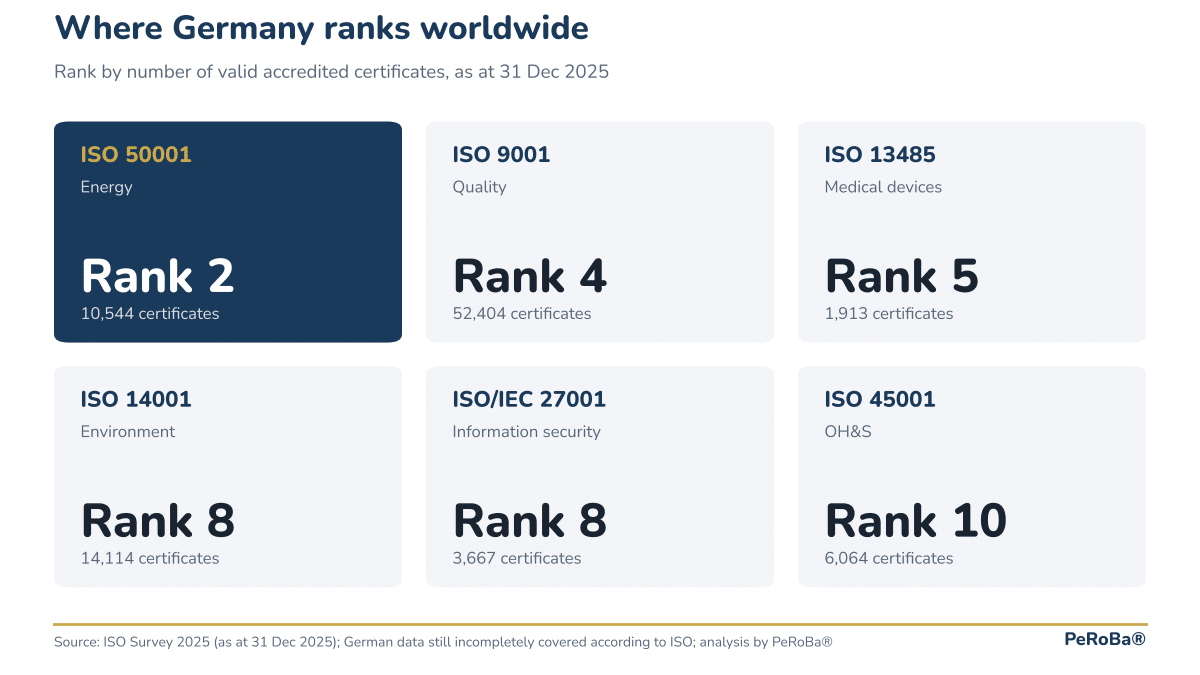The height and width of the screenshot is (675, 1200).
Task: Click '6,064 certificates'
Action: [x=889, y=558]
